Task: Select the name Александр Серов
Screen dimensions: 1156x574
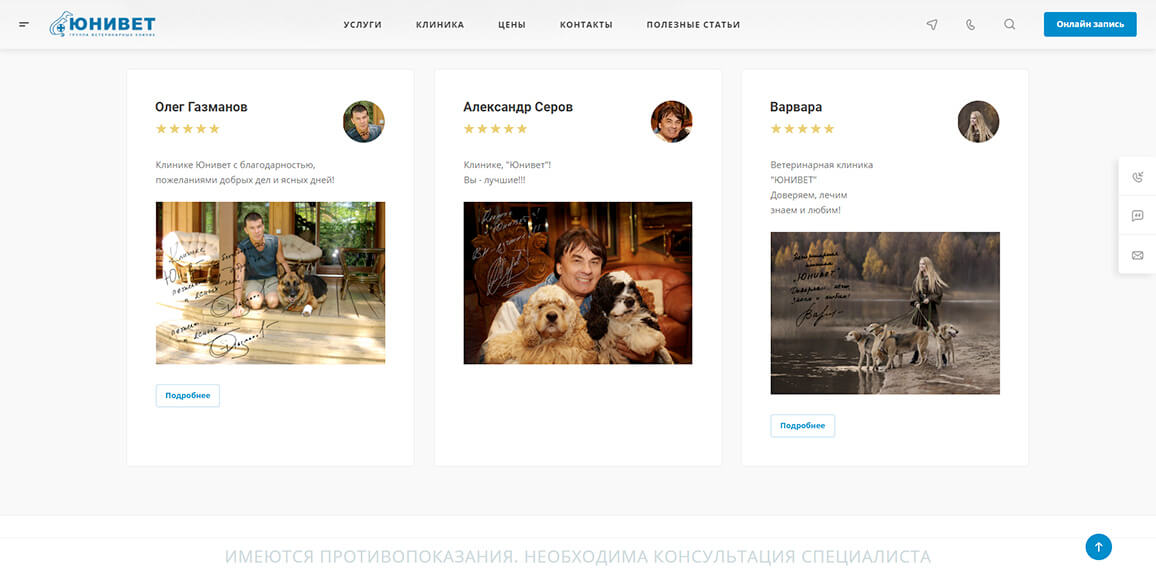Action: (518, 108)
